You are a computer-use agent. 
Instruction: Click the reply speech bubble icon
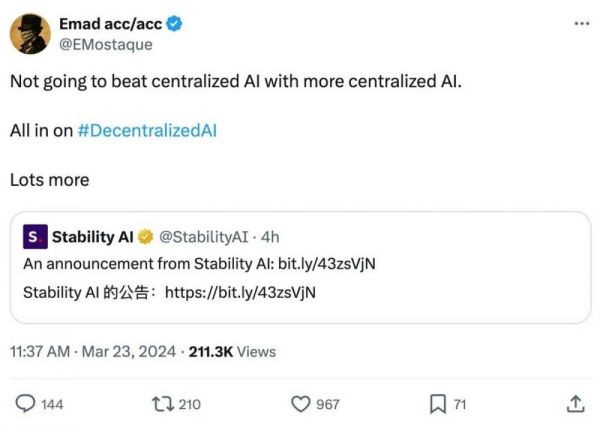(x=26, y=403)
